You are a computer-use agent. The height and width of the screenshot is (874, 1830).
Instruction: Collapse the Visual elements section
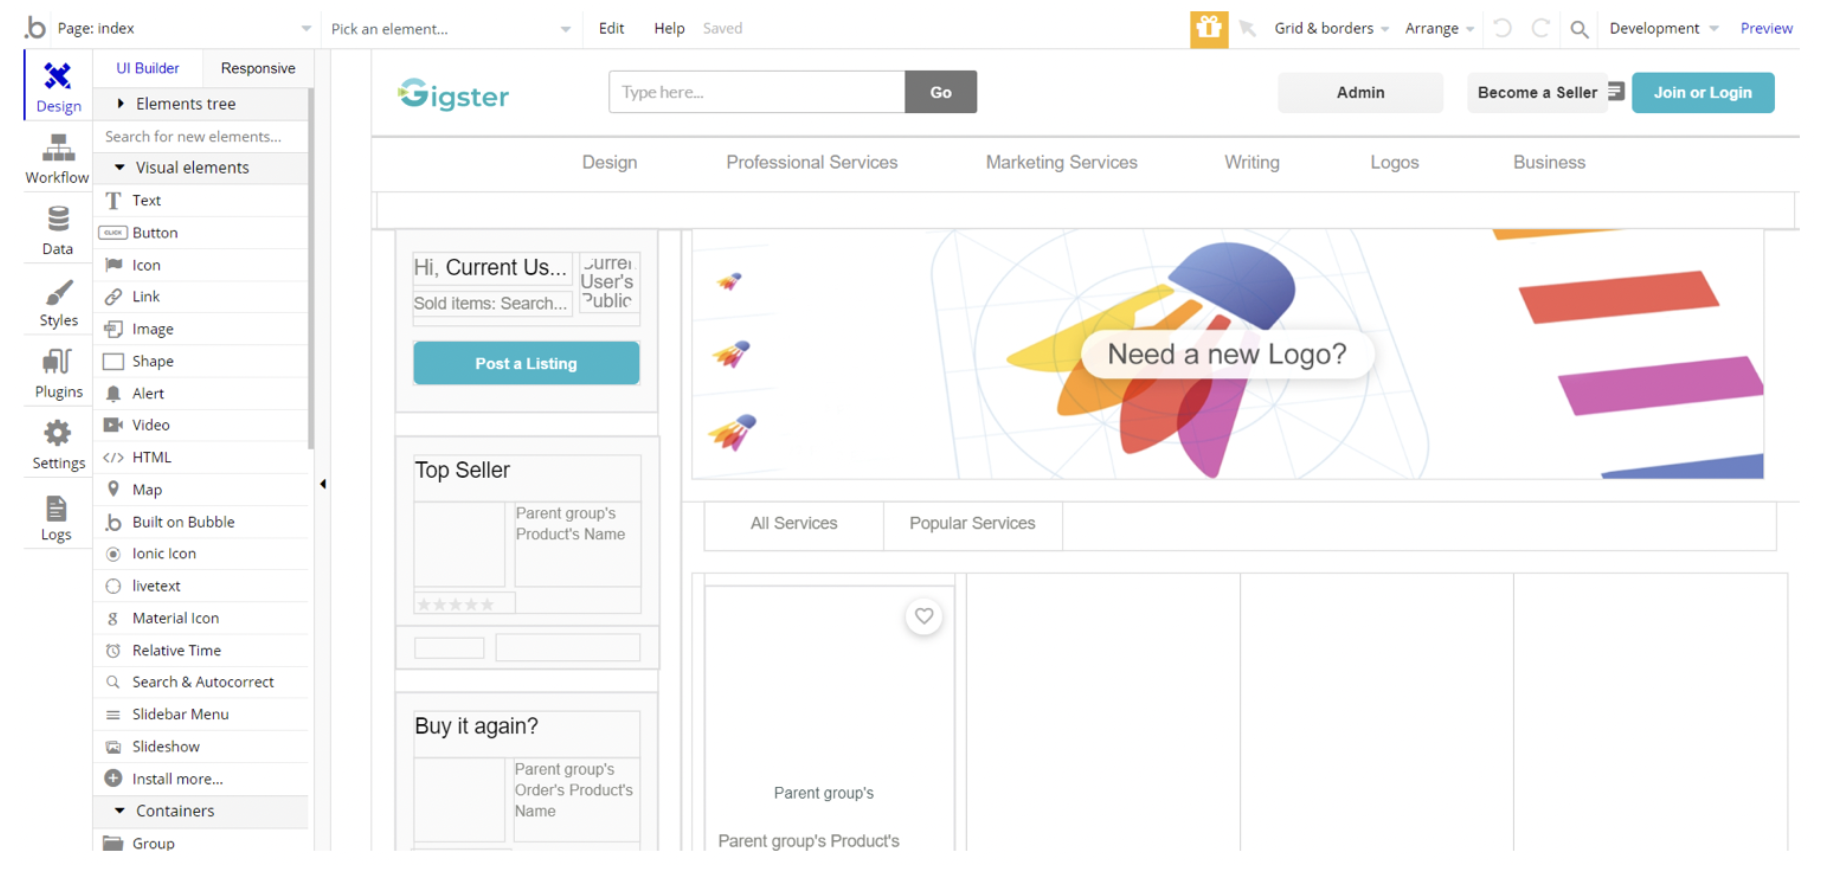tap(120, 167)
